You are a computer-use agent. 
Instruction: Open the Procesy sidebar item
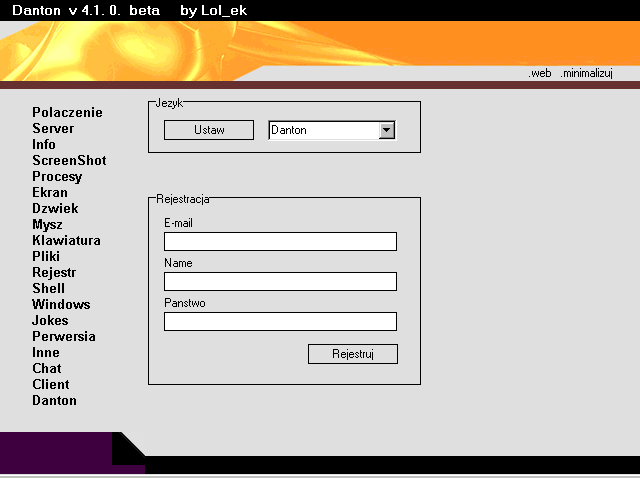pos(57,177)
